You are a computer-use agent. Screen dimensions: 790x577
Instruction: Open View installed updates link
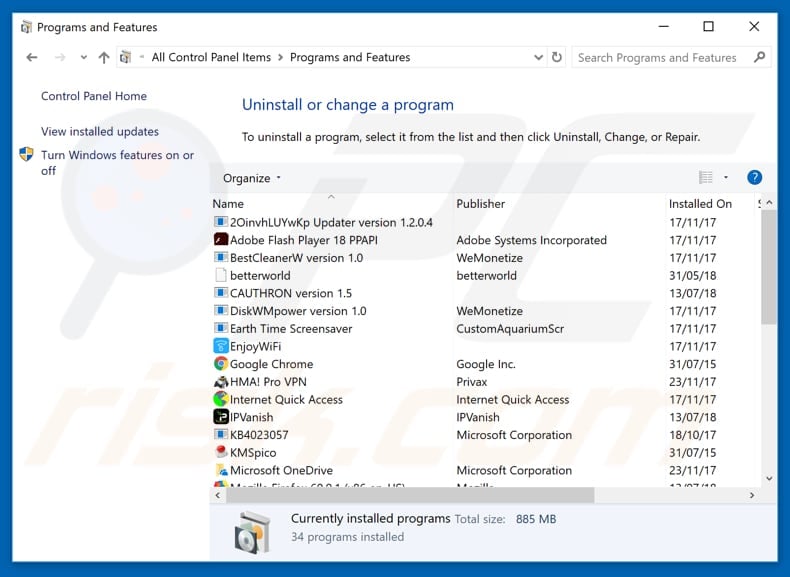[100, 132]
